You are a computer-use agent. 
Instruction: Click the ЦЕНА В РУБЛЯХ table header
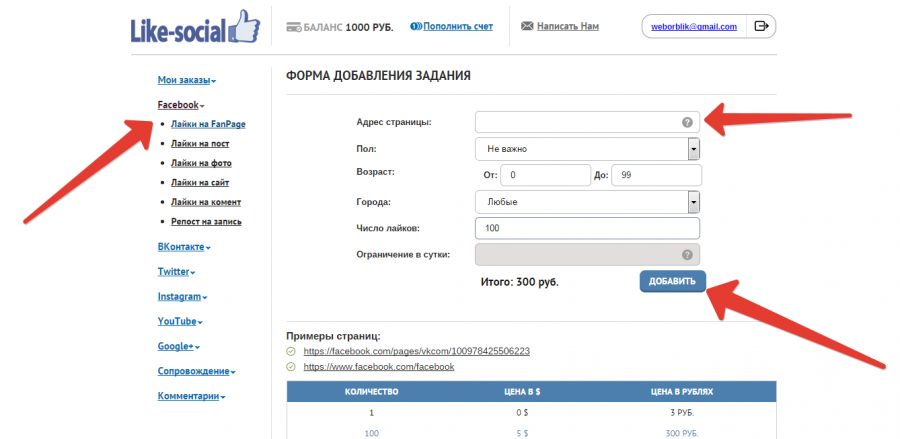tap(682, 392)
